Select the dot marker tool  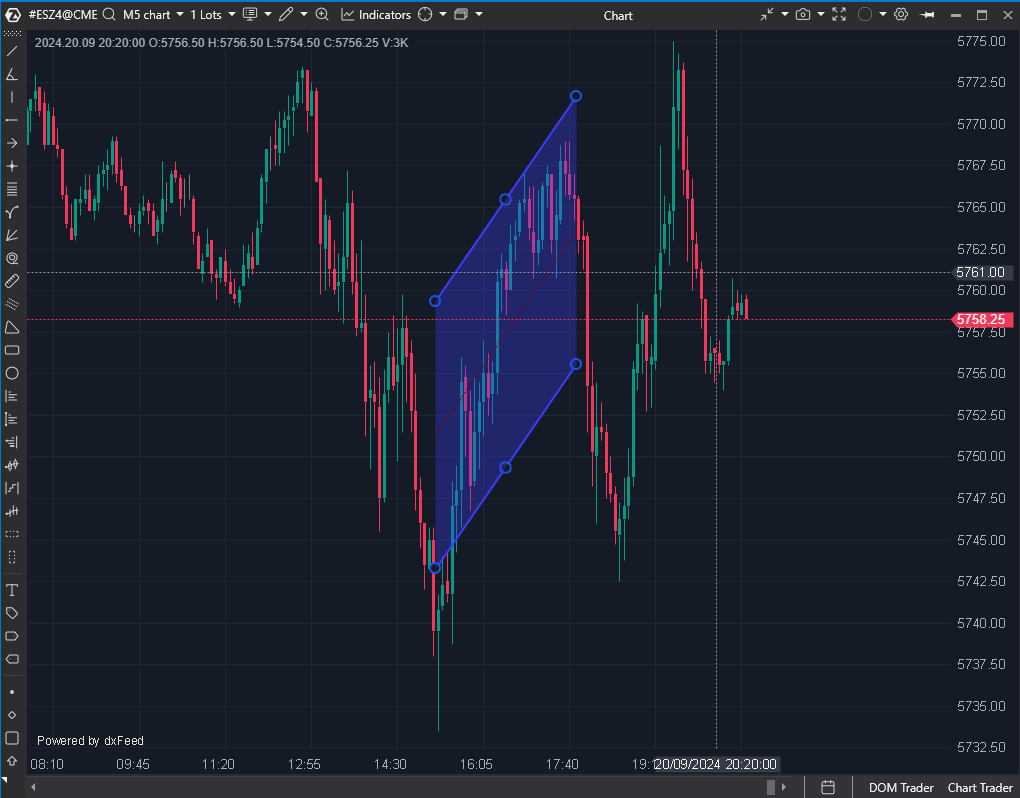coord(12,692)
